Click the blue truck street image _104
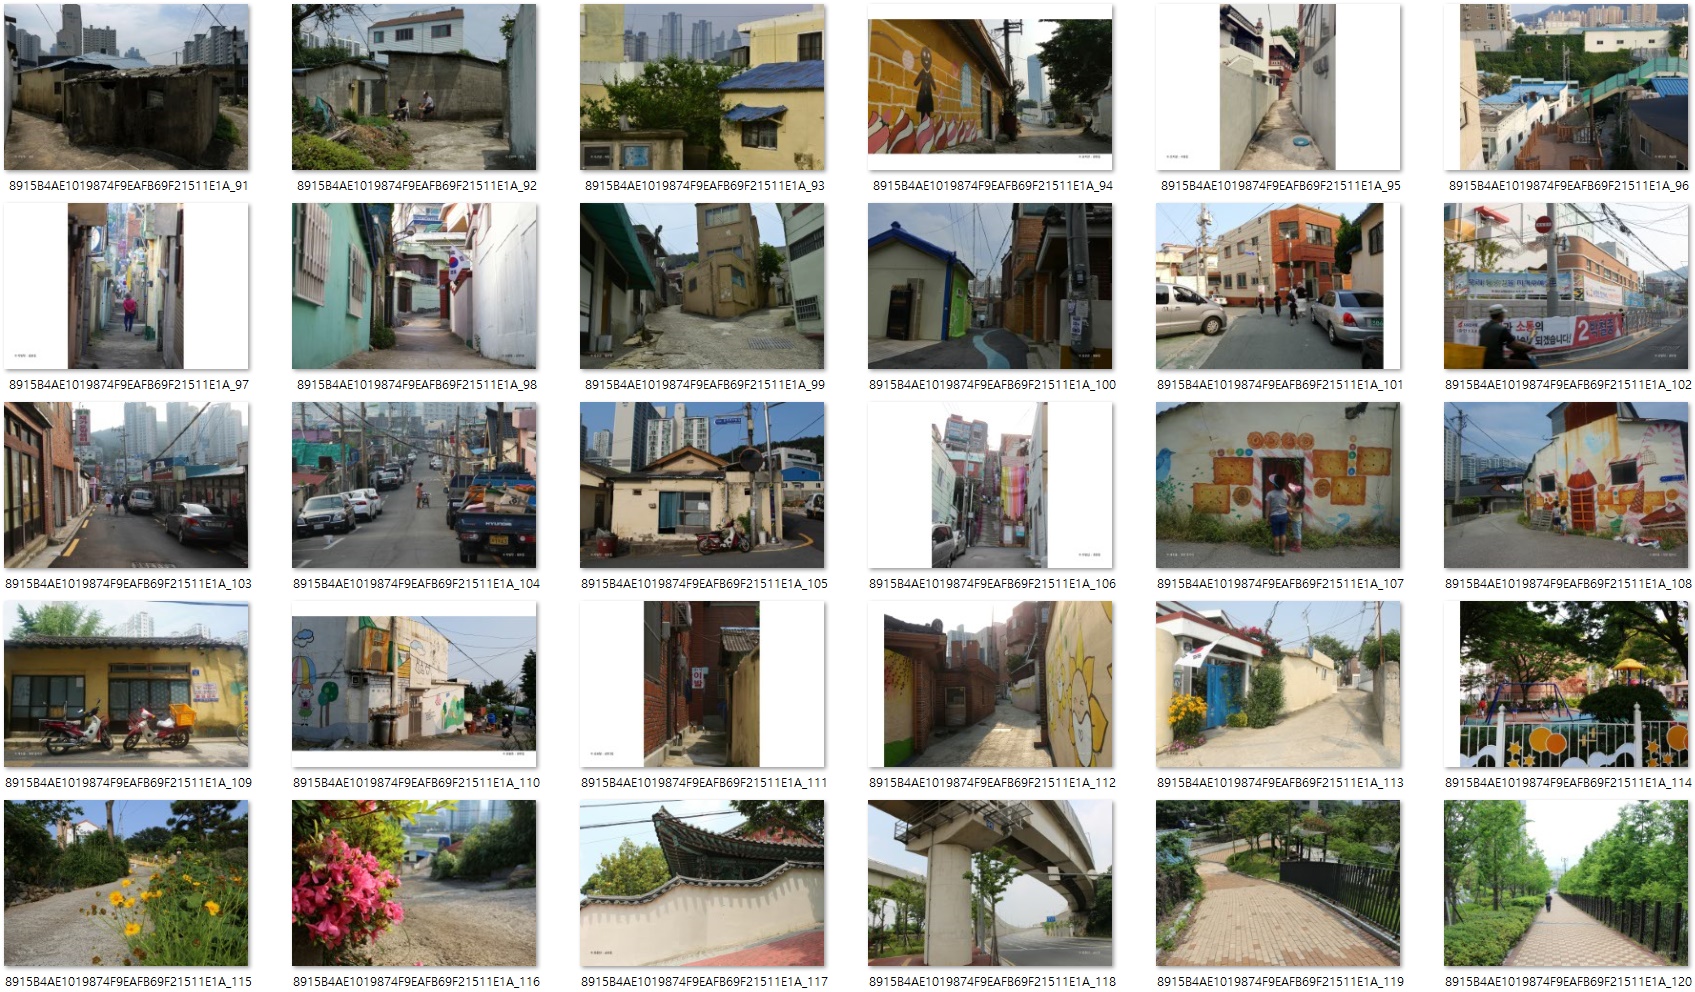Screen dimensions: 1695x992 [x=414, y=485]
